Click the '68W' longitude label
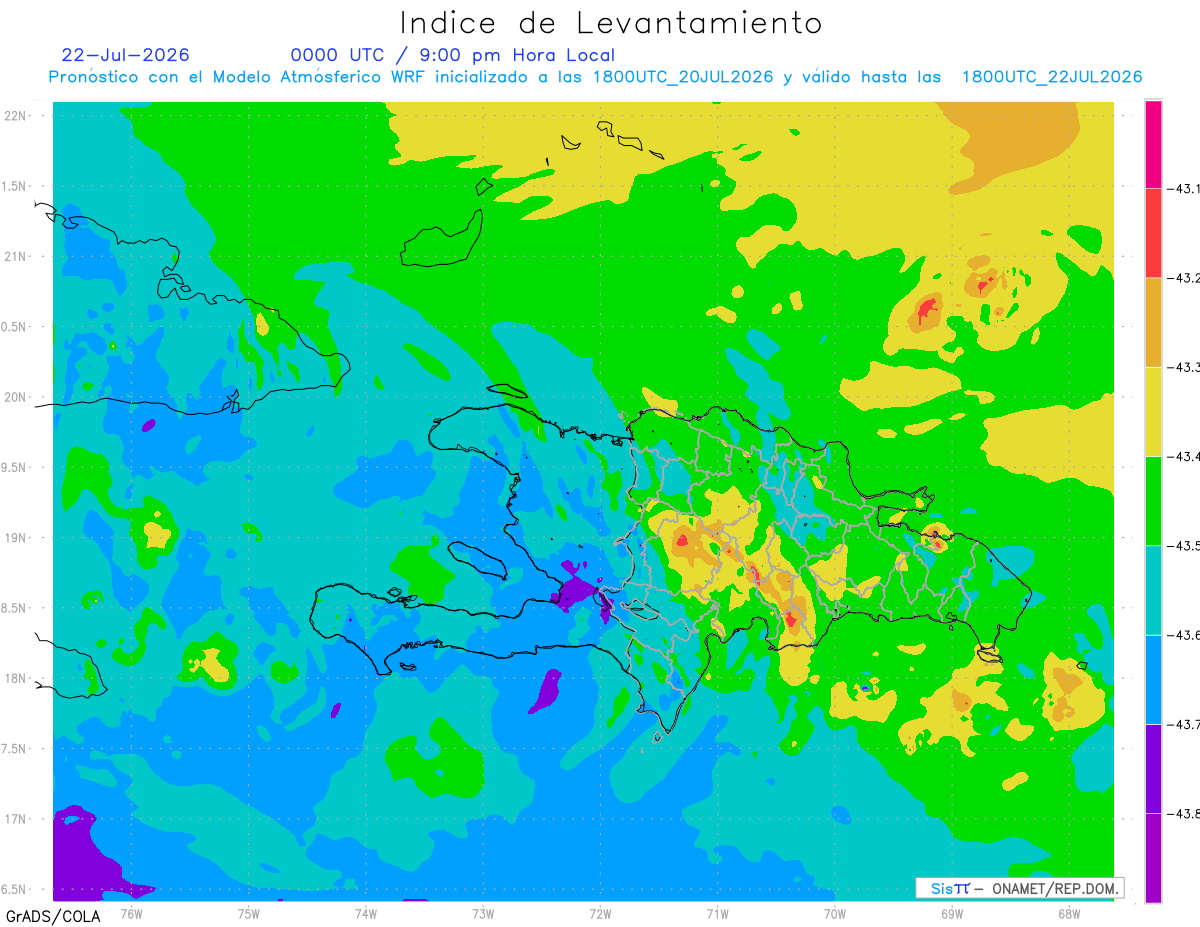Screen dimensions: 1200x927 tap(1068, 914)
